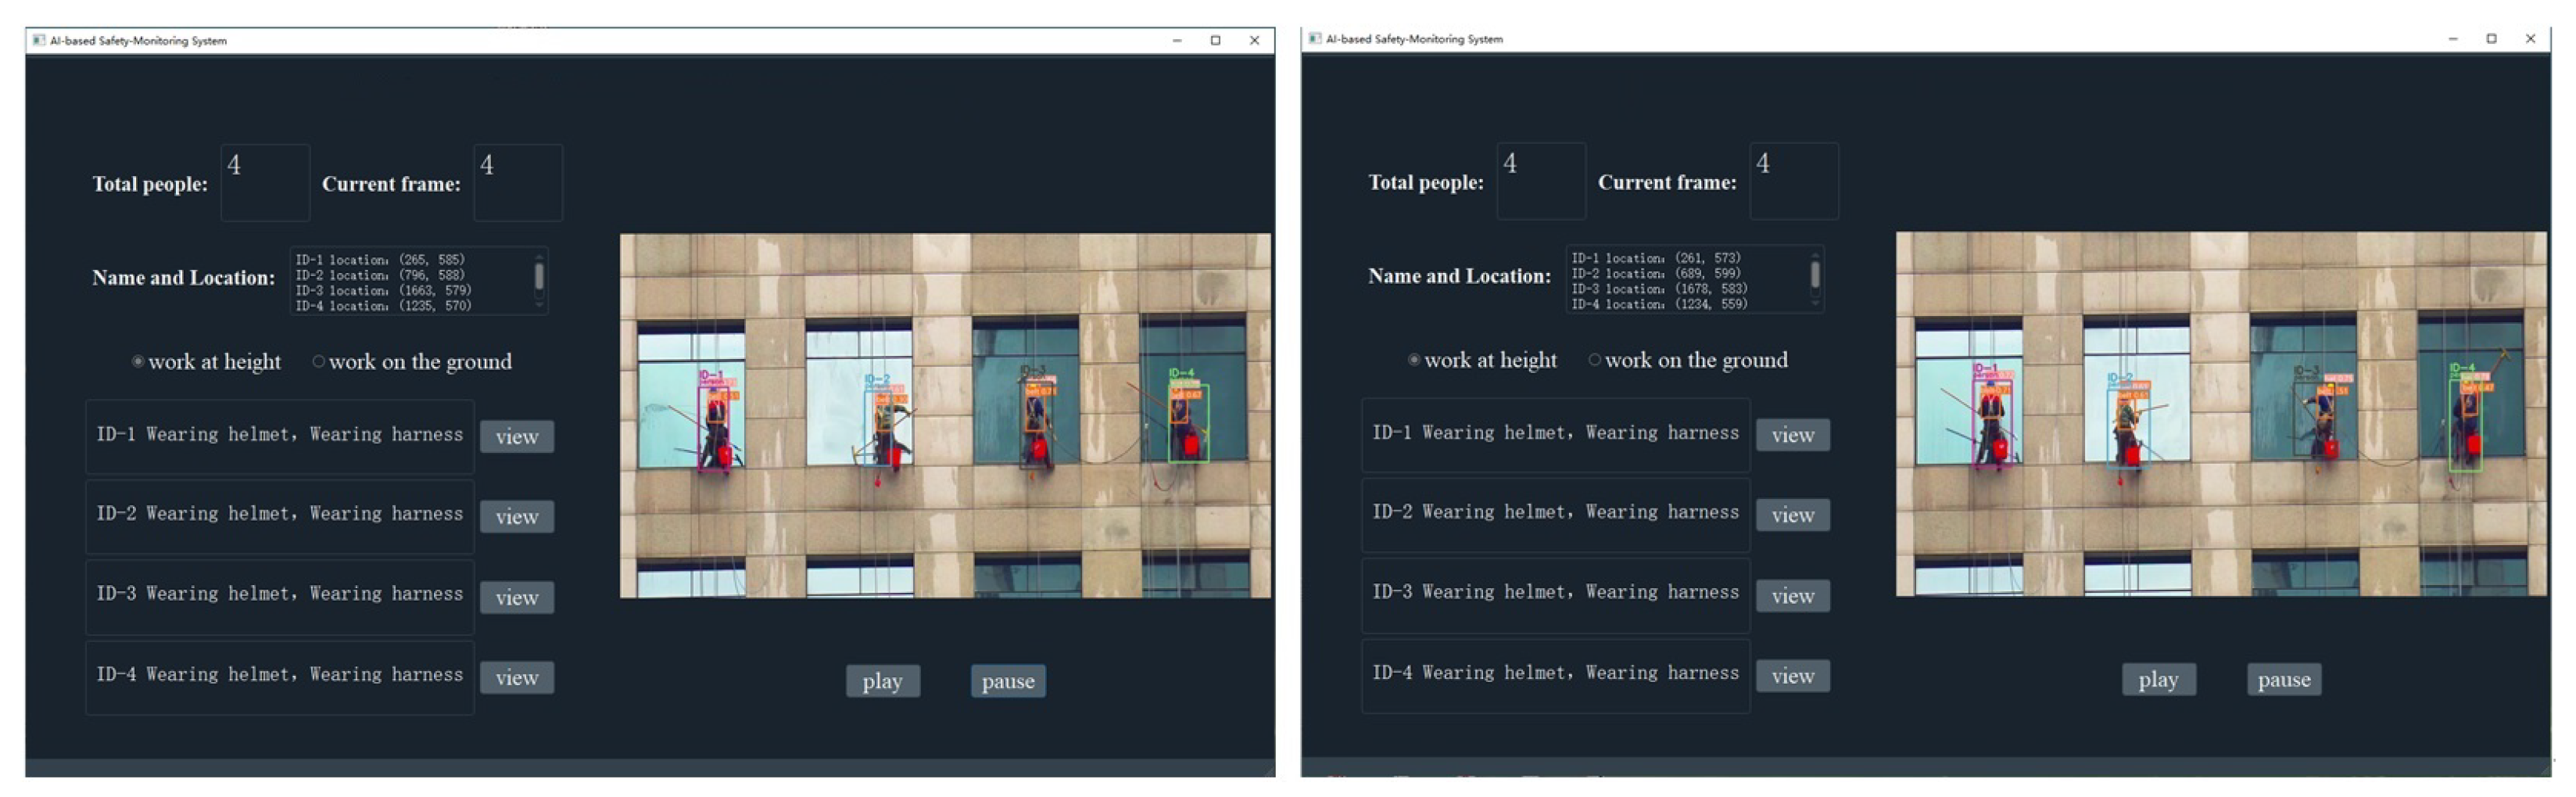Click the app icon in left window title bar
This screenshot has height=797, width=2576.
[39, 40]
